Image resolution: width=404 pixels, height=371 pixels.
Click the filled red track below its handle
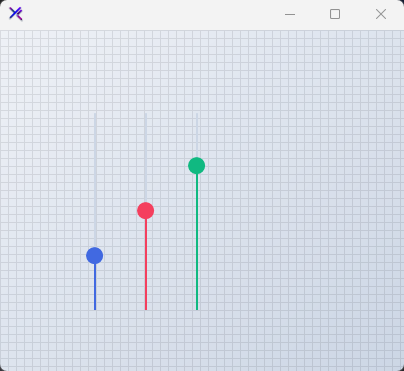point(146,264)
